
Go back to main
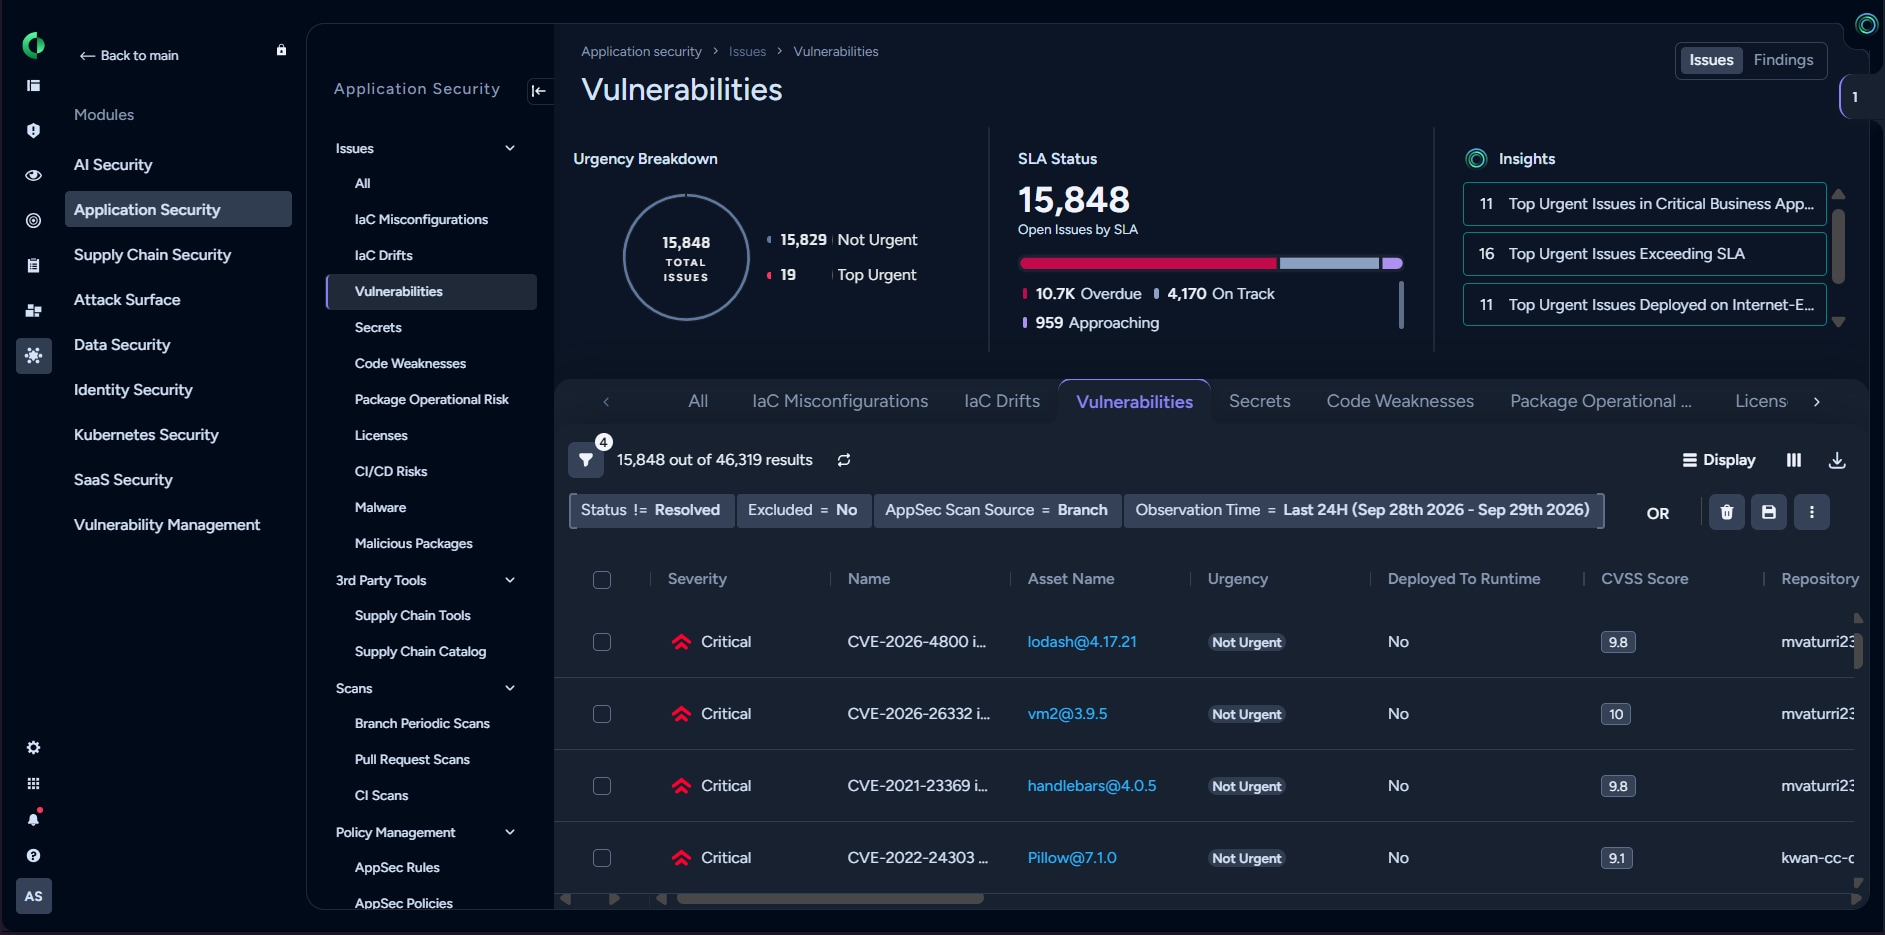click(x=129, y=55)
